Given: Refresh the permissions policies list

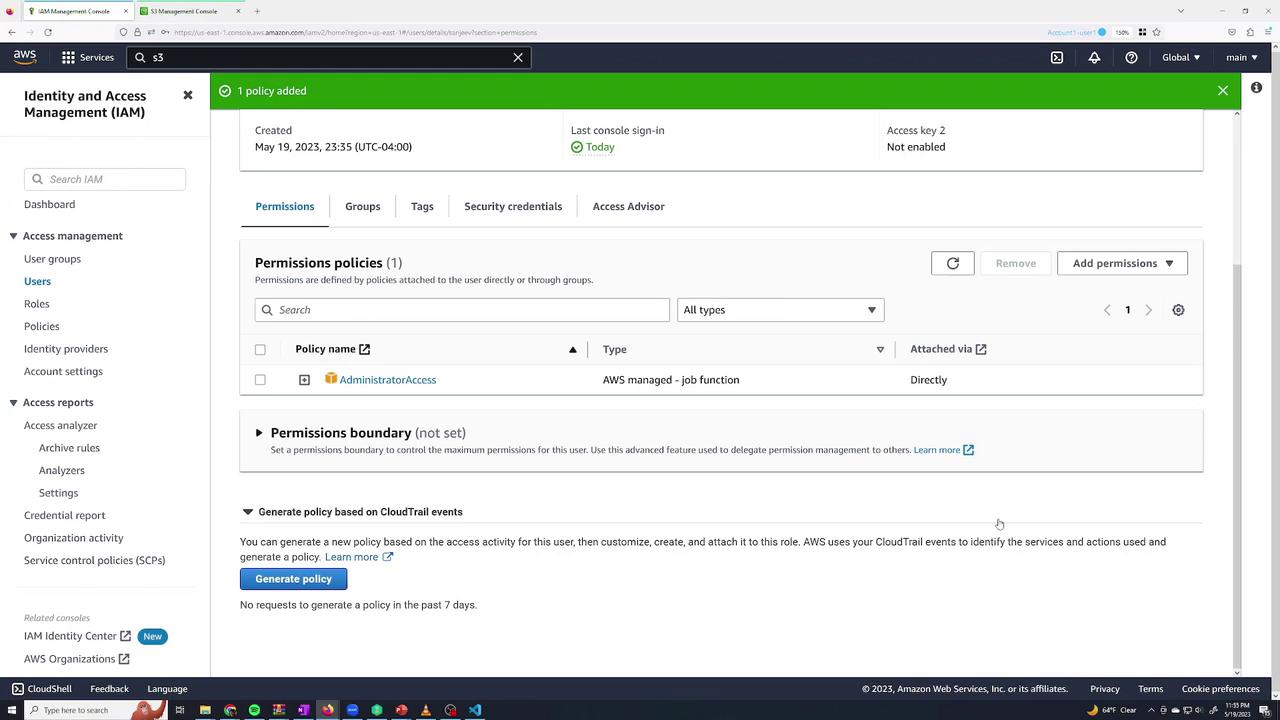Looking at the screenshot, I should click(x=952, y=263).
